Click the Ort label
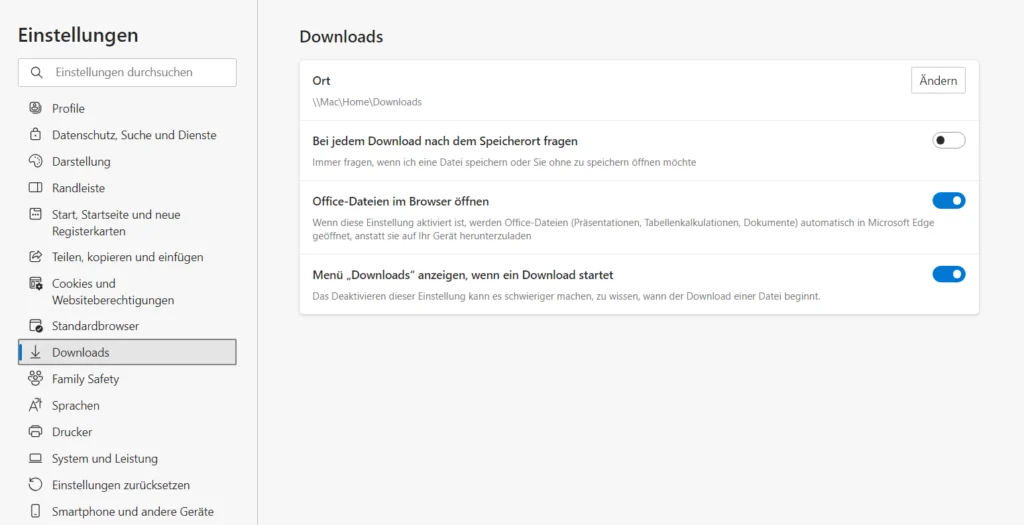This screenshot has width=1024, height=525. coord(321,81)
